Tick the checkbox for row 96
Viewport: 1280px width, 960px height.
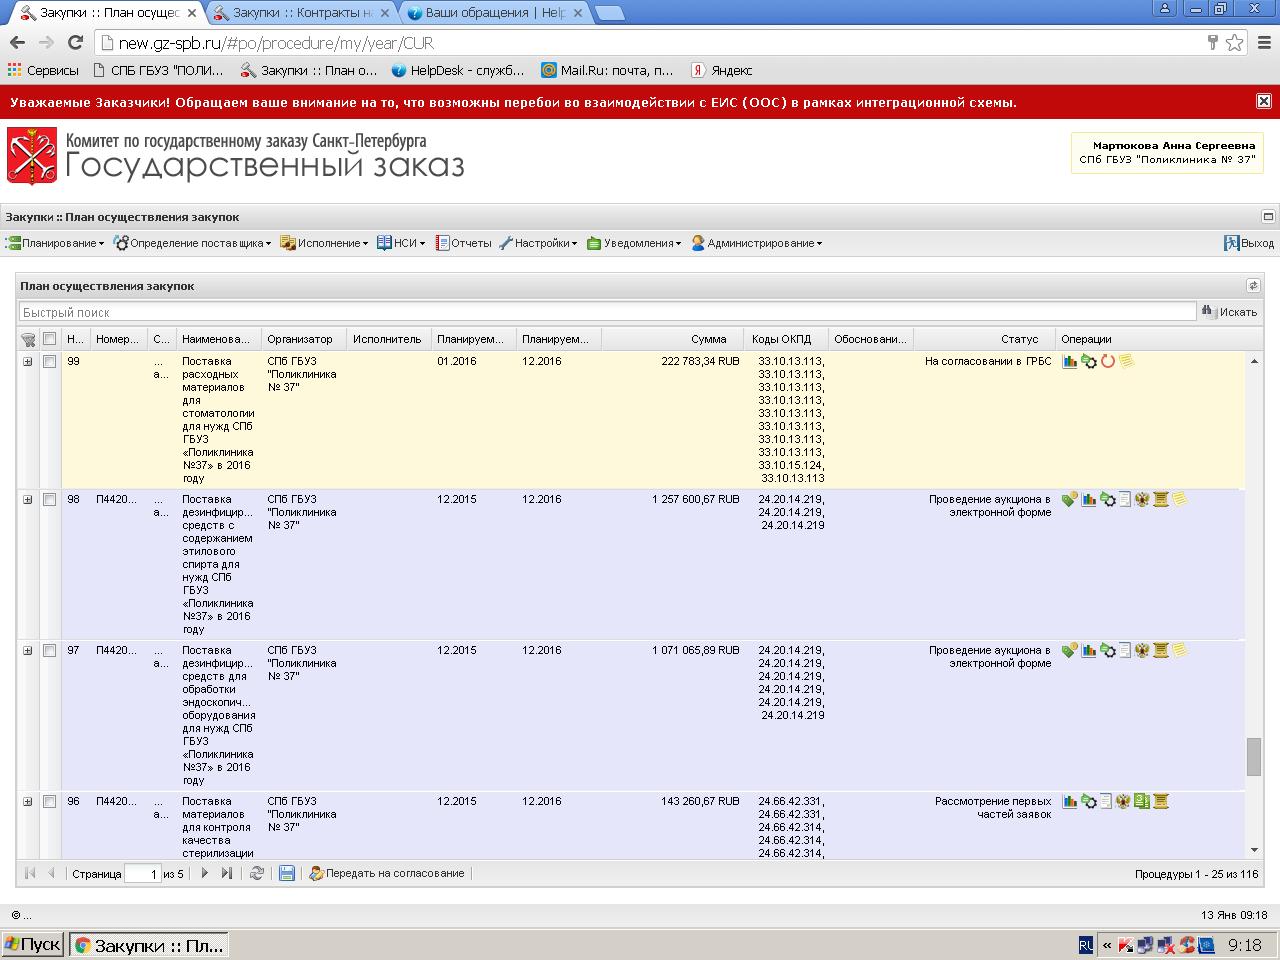point(49,802)
